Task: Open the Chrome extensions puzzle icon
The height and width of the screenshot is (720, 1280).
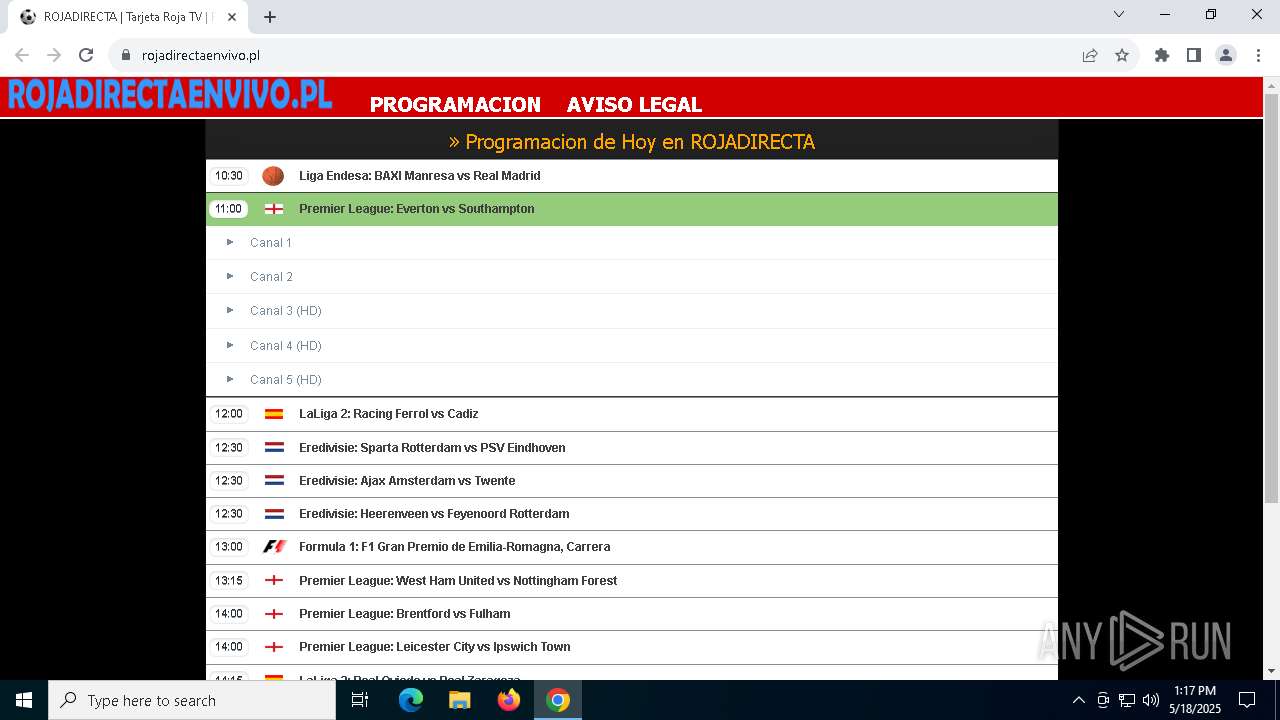Action: click(1162, 55)
